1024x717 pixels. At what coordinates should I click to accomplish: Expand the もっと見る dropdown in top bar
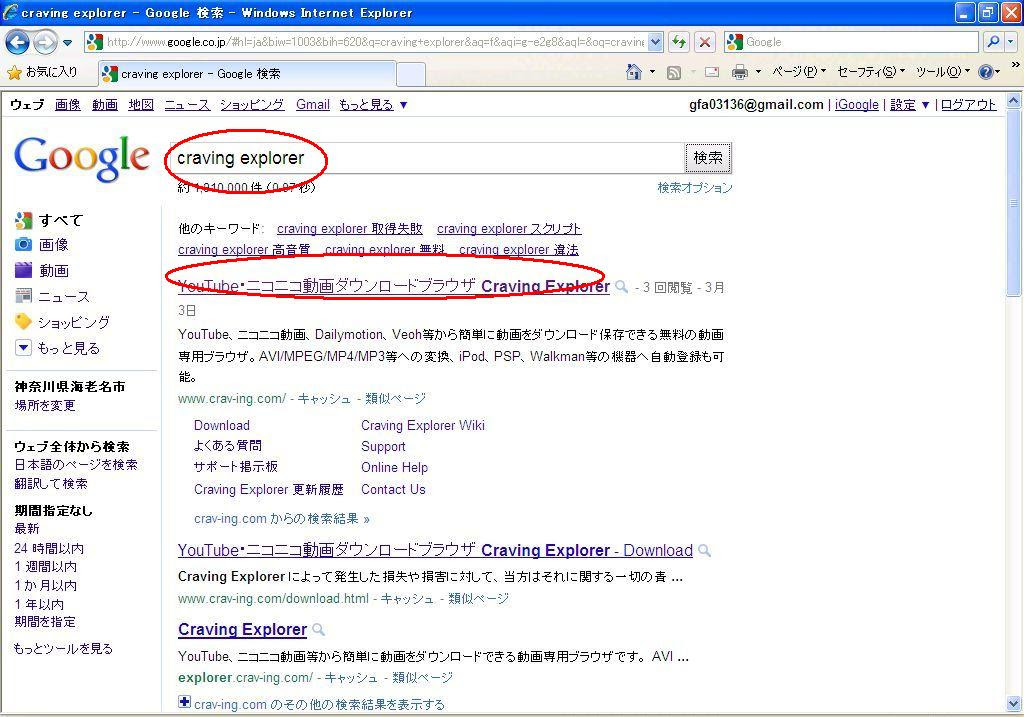pos(373,104)
